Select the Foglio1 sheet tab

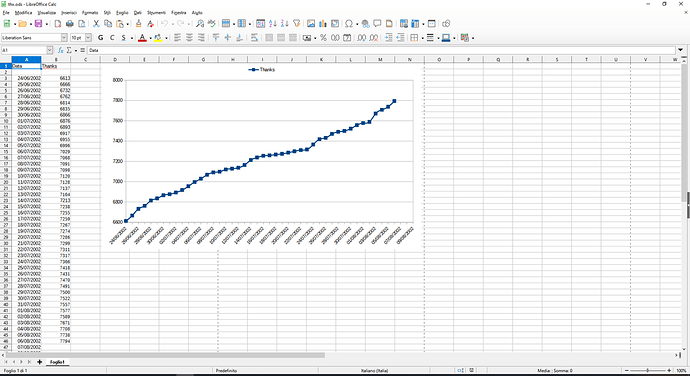(57, 362)
